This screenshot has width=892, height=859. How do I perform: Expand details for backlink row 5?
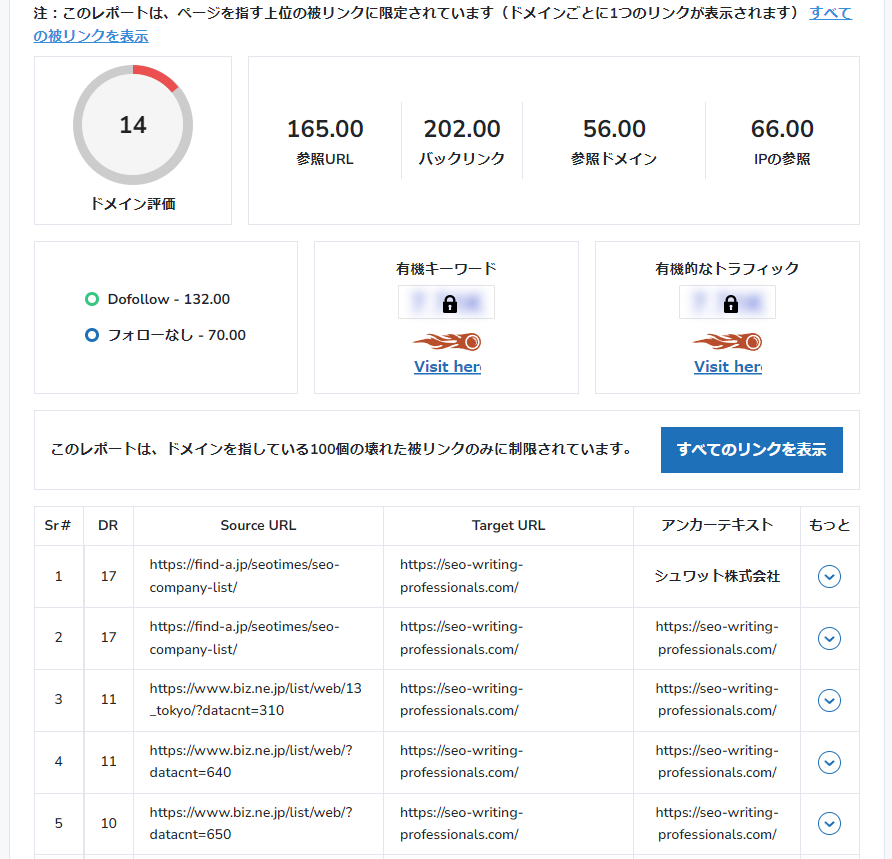pos(829,823)
